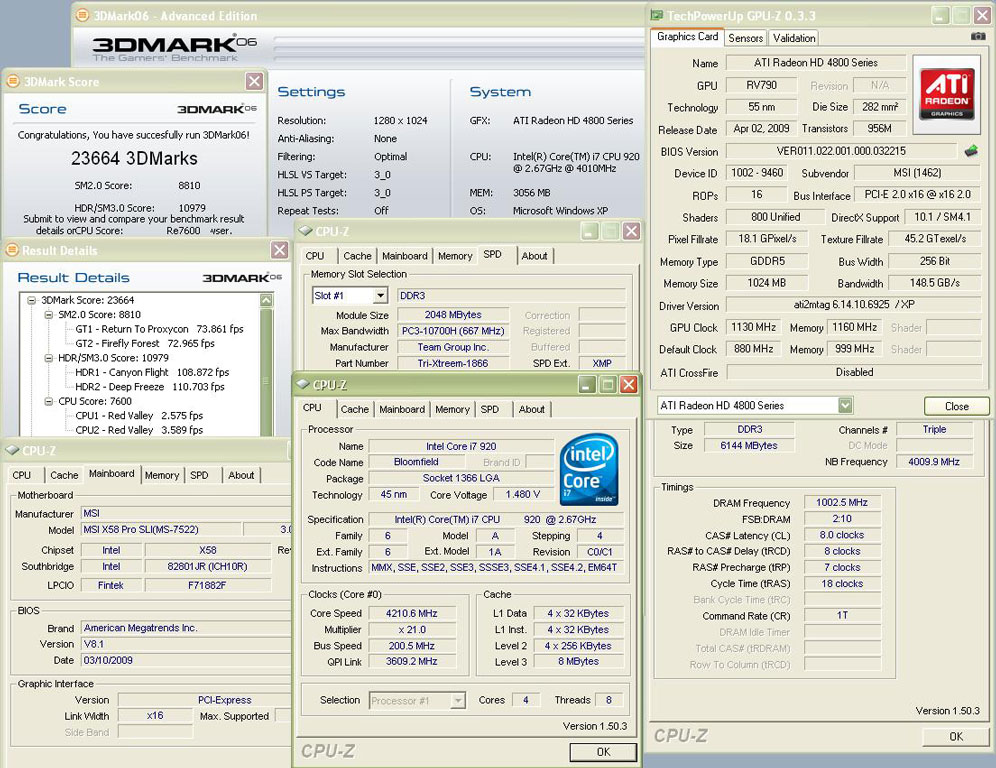Collapse the SM2.0 Score tree node
Screen dimensions: 996x768
tap(49, 314)
